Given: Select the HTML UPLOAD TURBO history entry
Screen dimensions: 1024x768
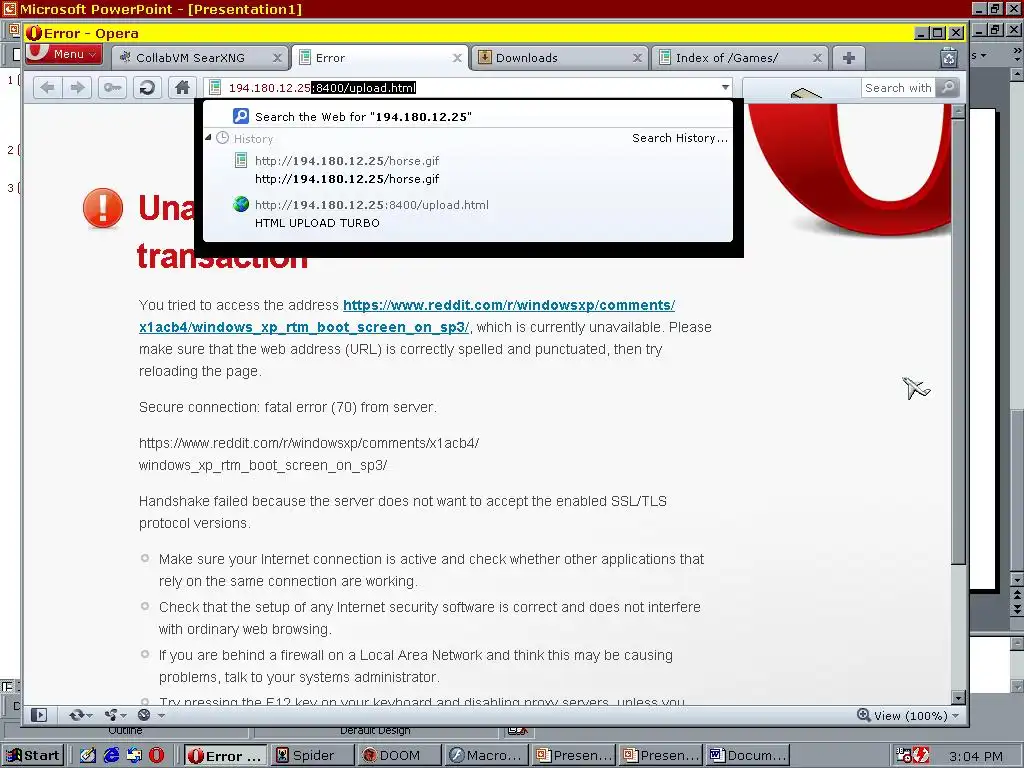Looking at the screenshot, I should (x=468, y=214).
